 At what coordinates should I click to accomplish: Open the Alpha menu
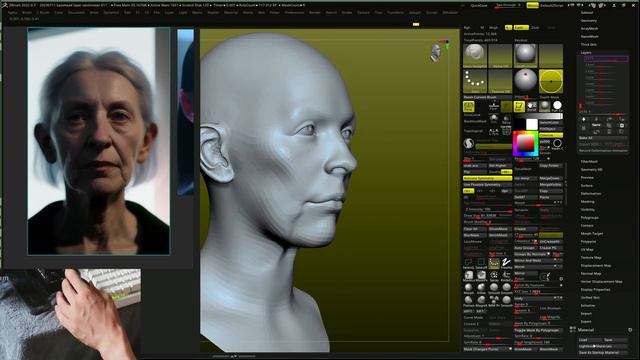tap(13, 13)
